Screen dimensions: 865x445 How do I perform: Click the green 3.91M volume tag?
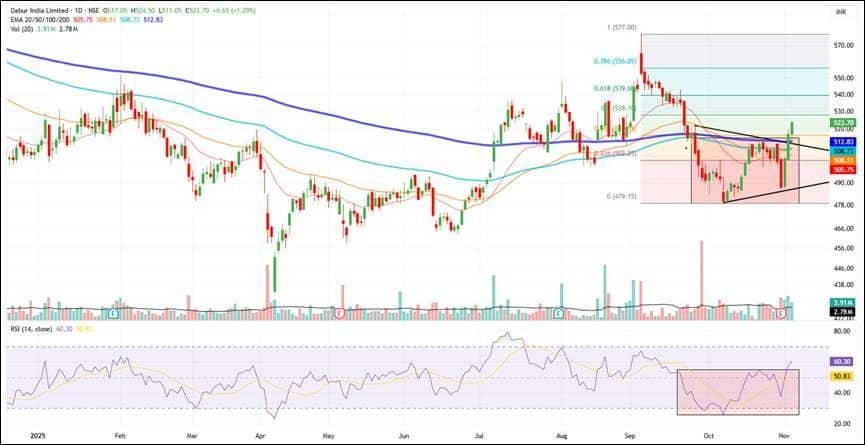point(842,302)
